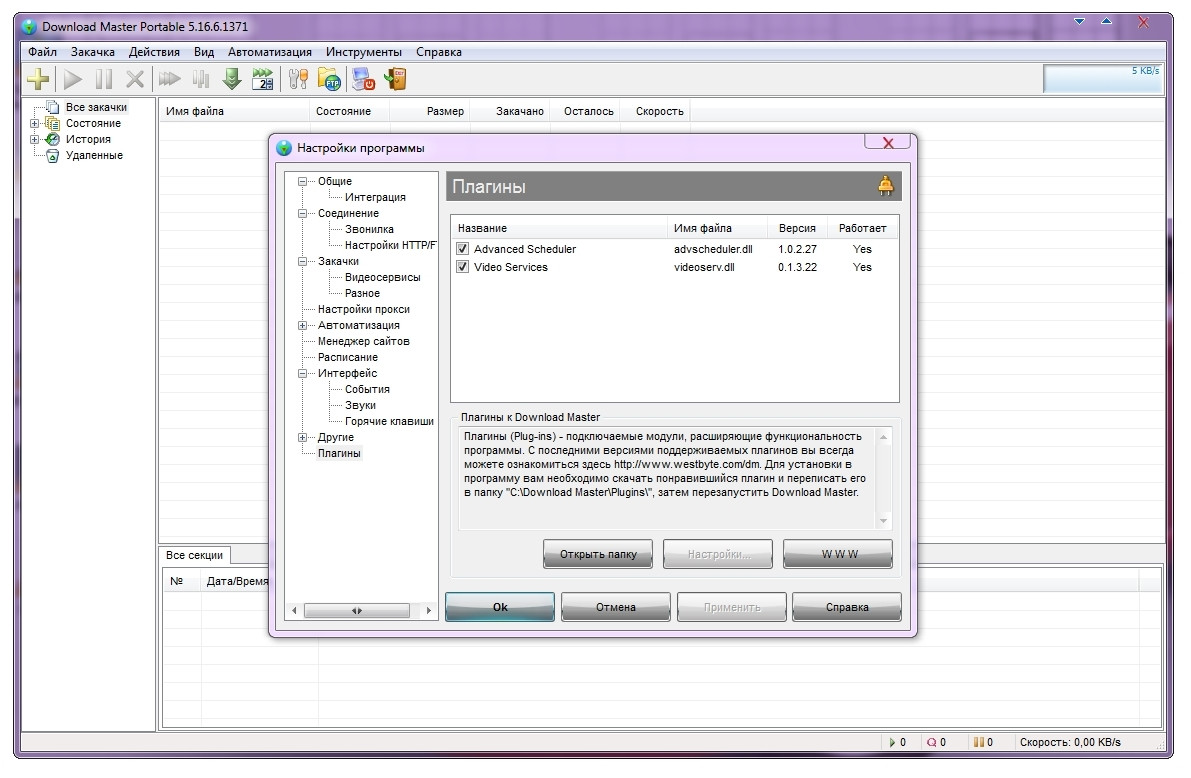Open the FTP Explorer folder icon
Screen dimensions: 1191x778
tap(330, 79)
